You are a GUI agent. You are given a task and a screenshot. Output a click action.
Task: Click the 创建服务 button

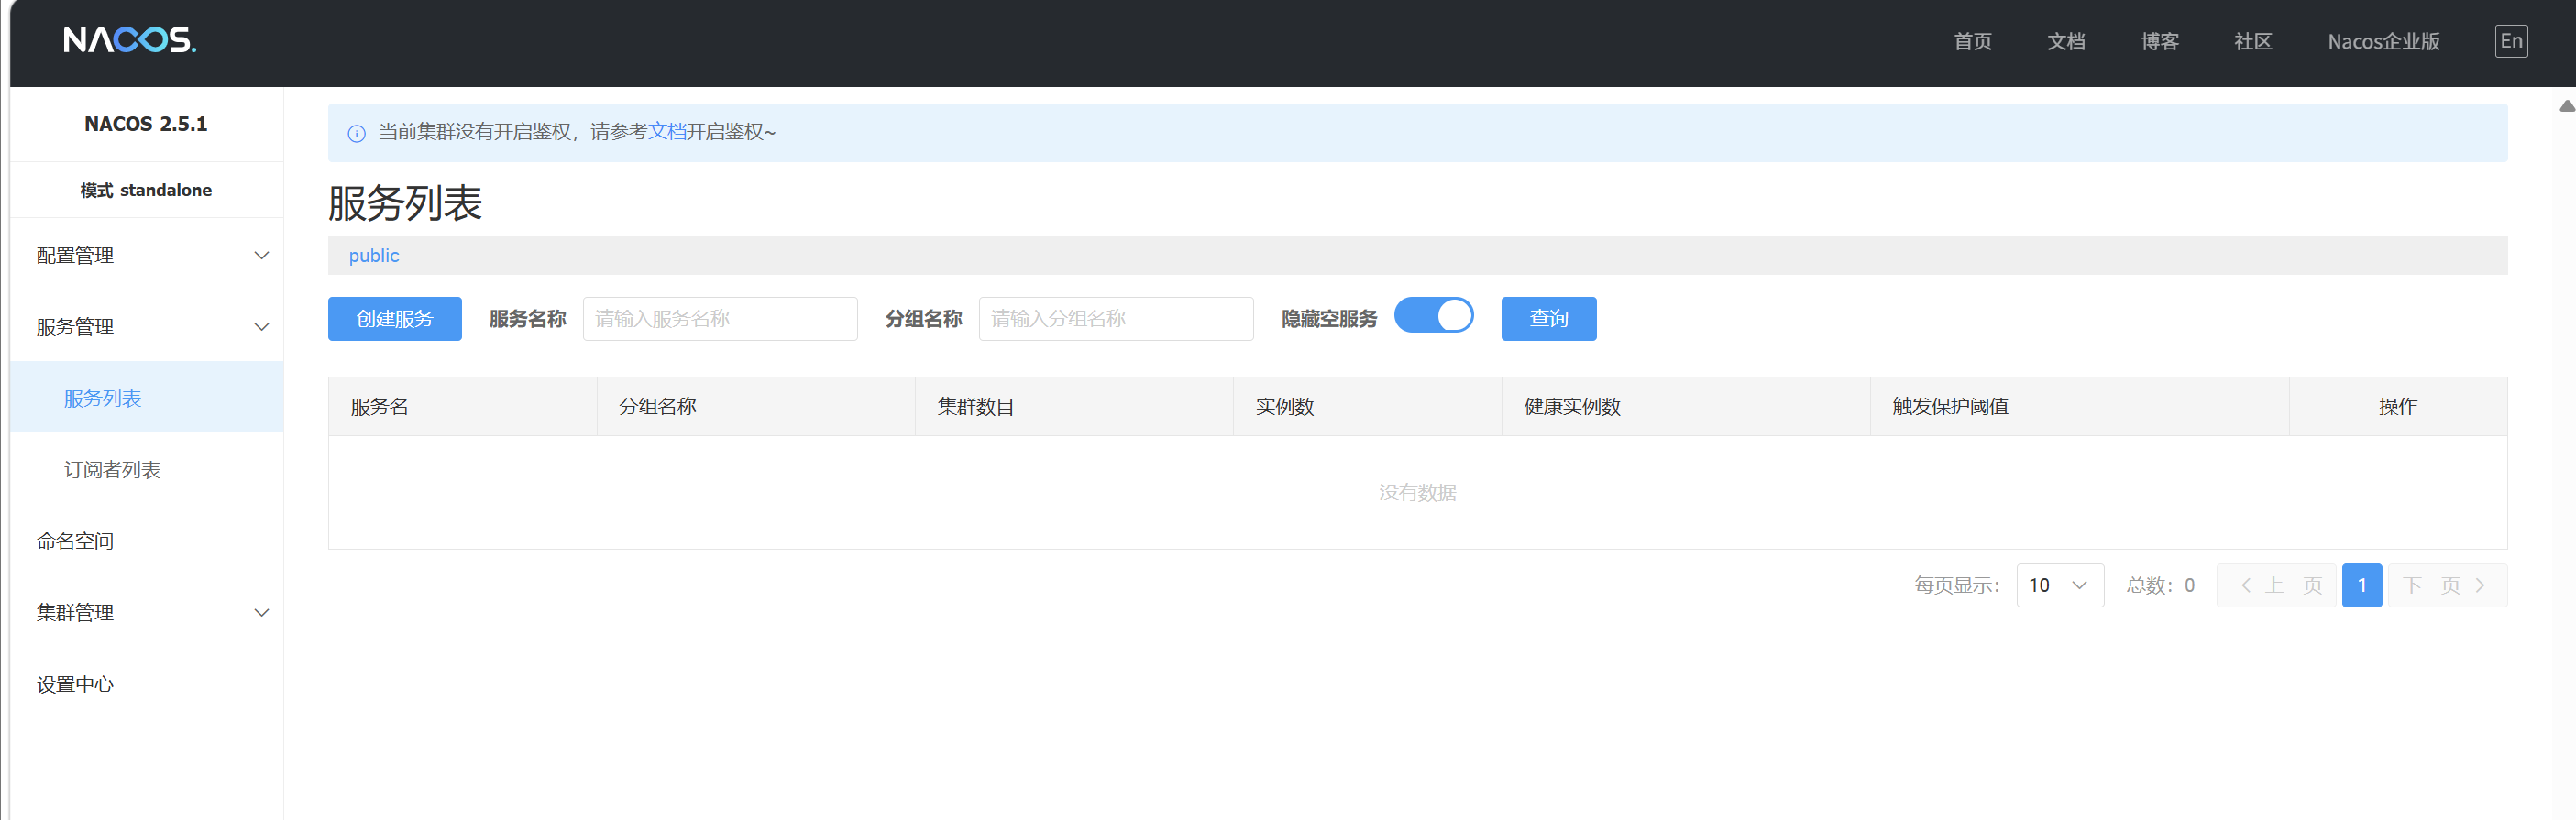(395, 319)
